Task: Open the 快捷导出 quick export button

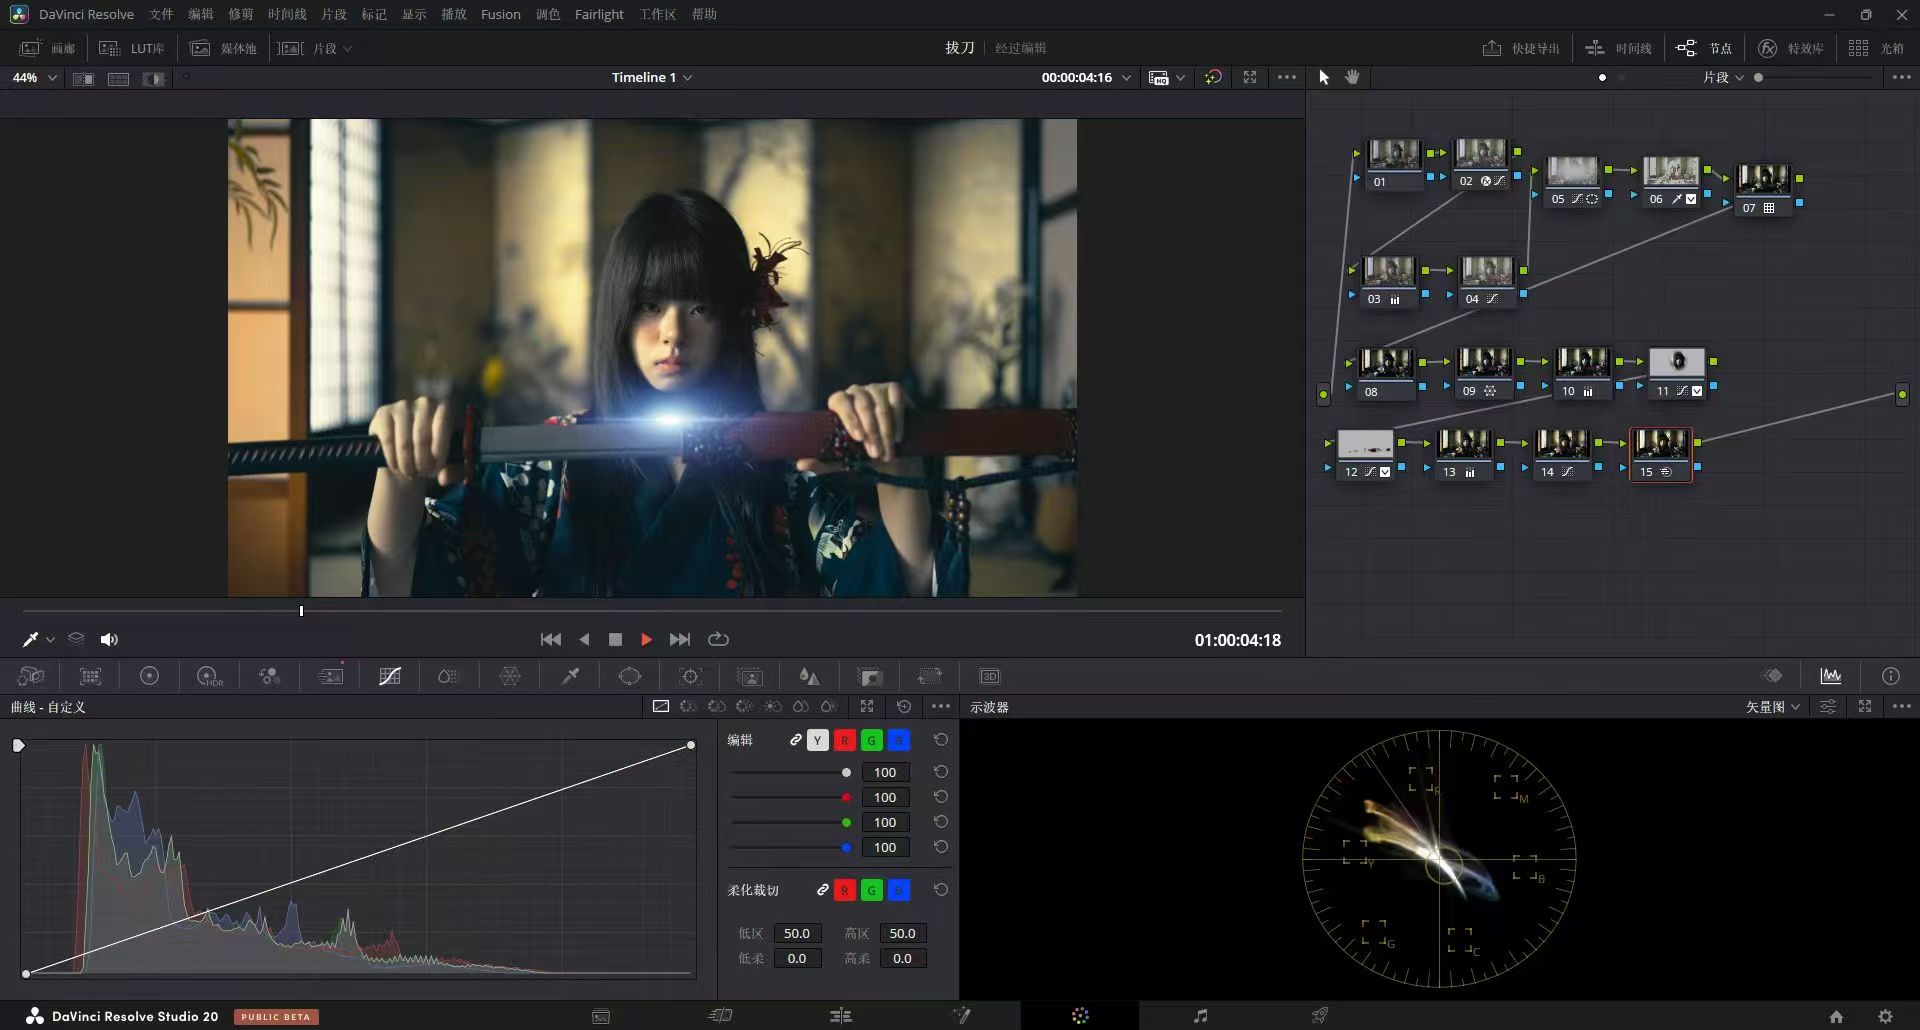Action: 1521,48
